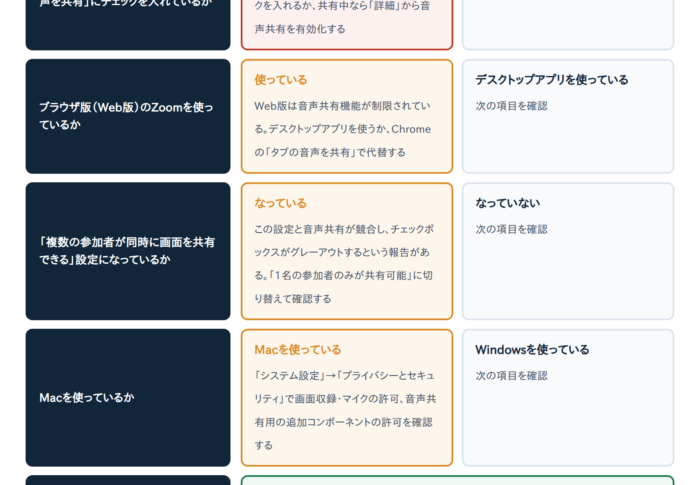
Task: Click the text 'Web版は音声共有機能が制限されている'
Action: coord(342,117)
